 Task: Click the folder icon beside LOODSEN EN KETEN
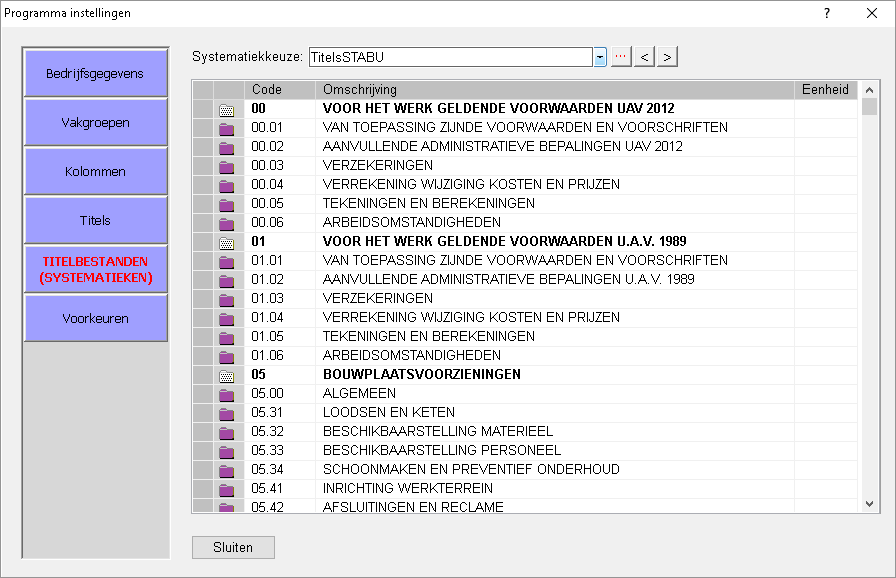225,412
